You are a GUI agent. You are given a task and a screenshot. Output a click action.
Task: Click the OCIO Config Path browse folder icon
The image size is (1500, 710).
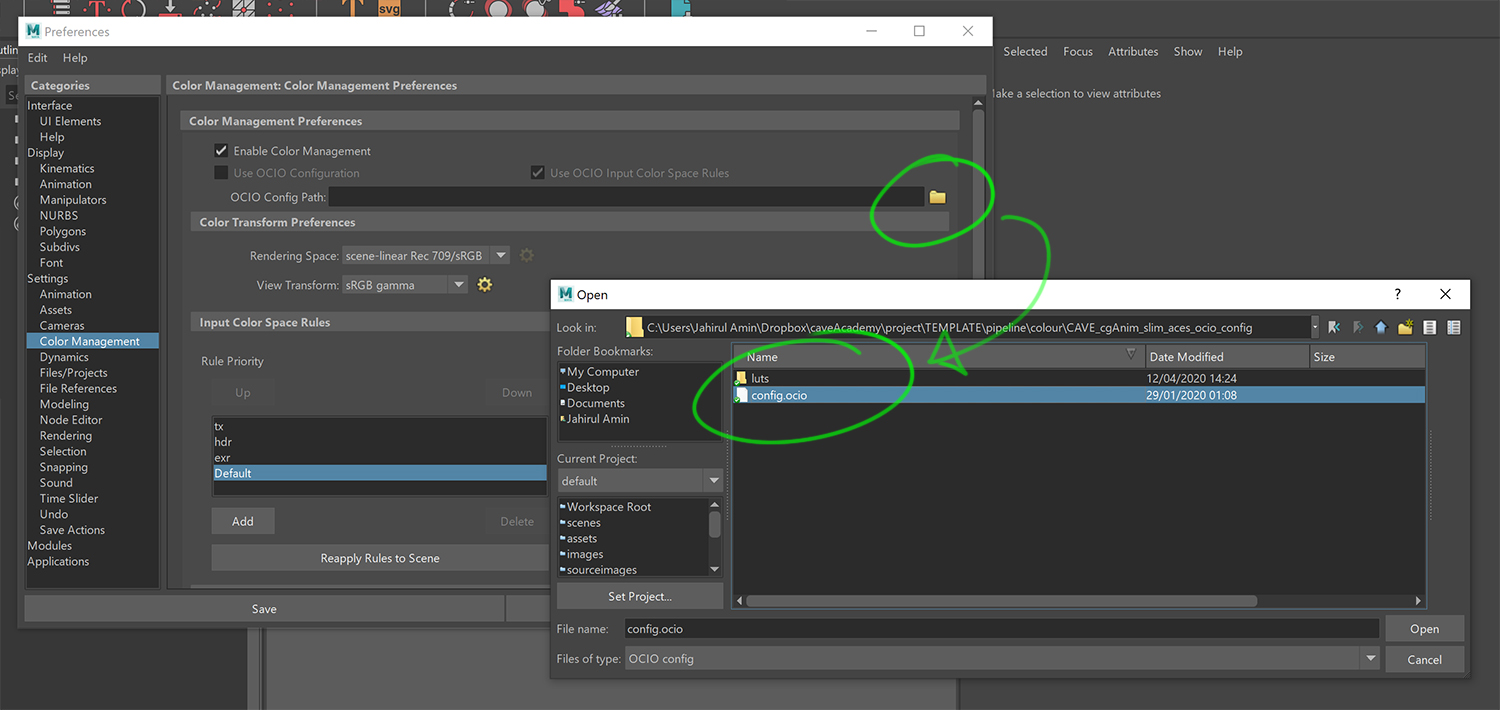tap(937, 197)
